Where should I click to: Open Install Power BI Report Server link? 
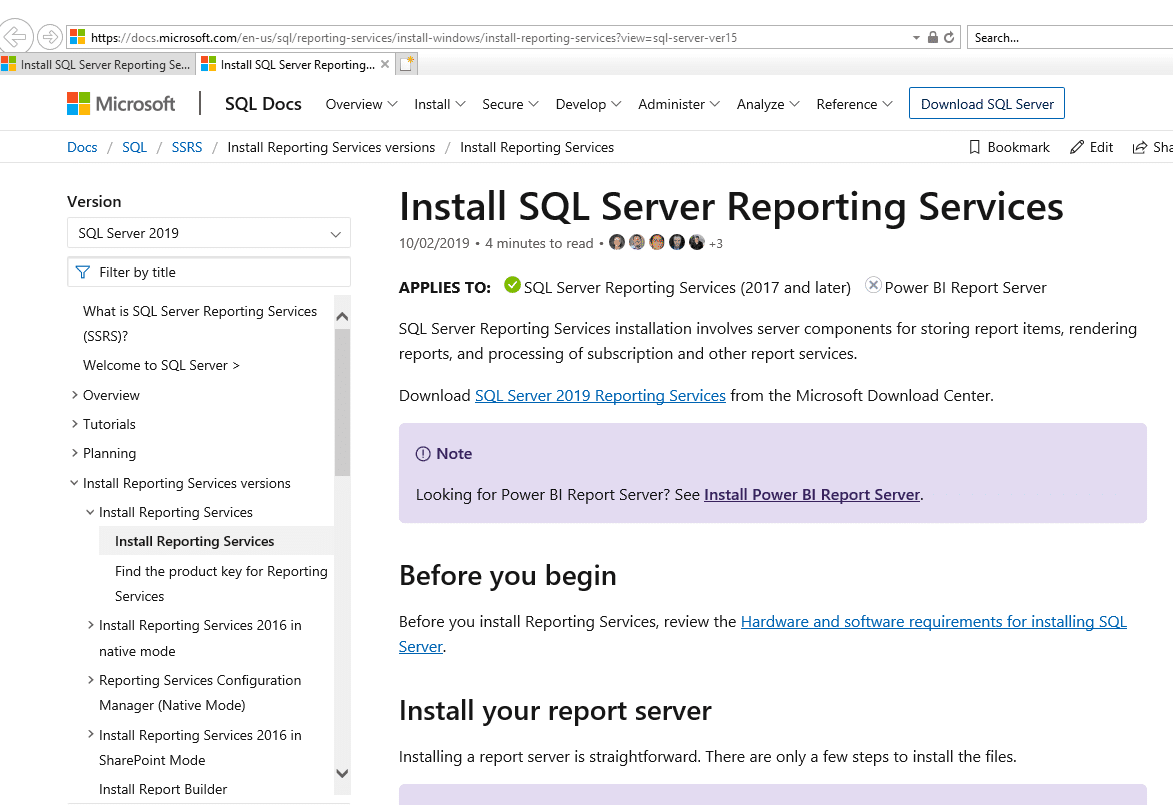pos(812,494)
